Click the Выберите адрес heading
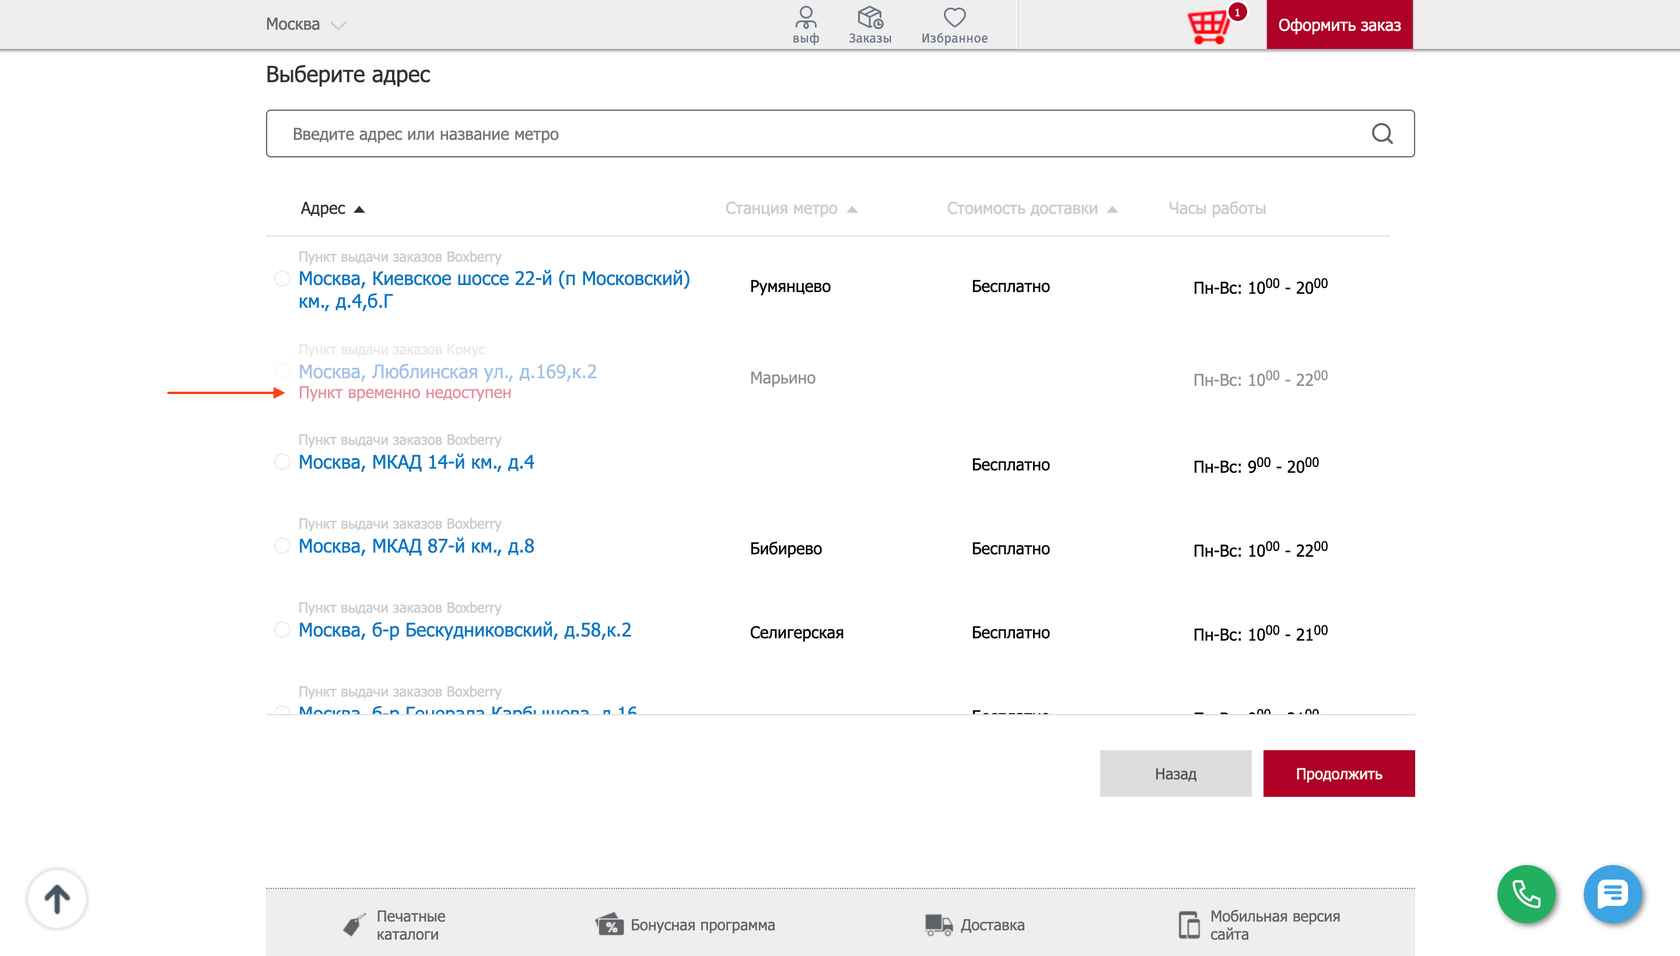The width and height of the screenshot is (1680, 956). (348, 75)
